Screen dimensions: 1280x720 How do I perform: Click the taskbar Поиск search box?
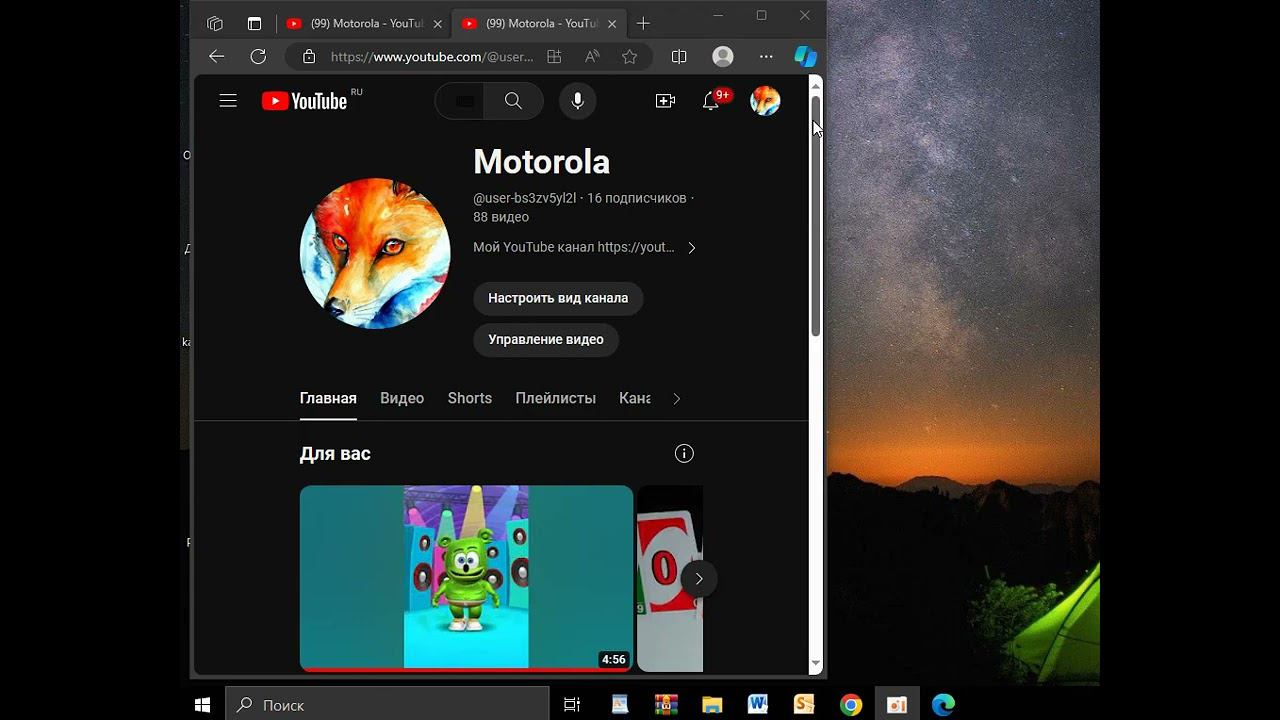pyautogui.click(x=387, y=705)
